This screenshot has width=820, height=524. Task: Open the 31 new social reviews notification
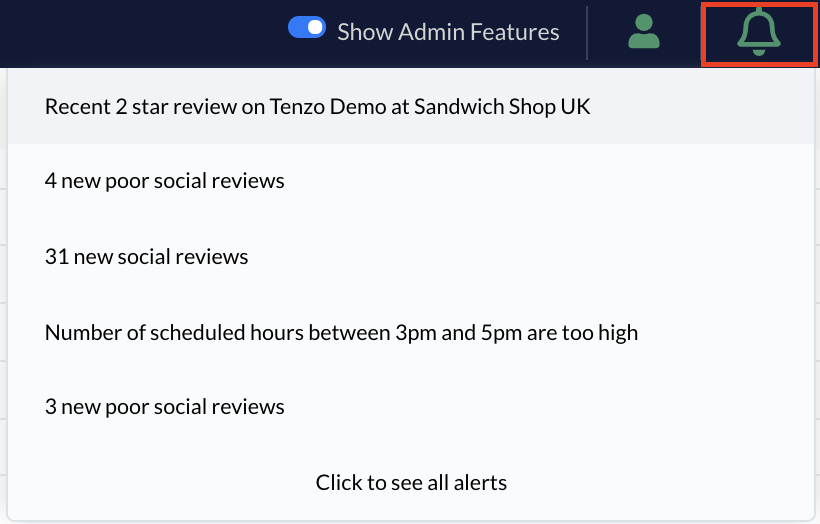click(411, 257)
